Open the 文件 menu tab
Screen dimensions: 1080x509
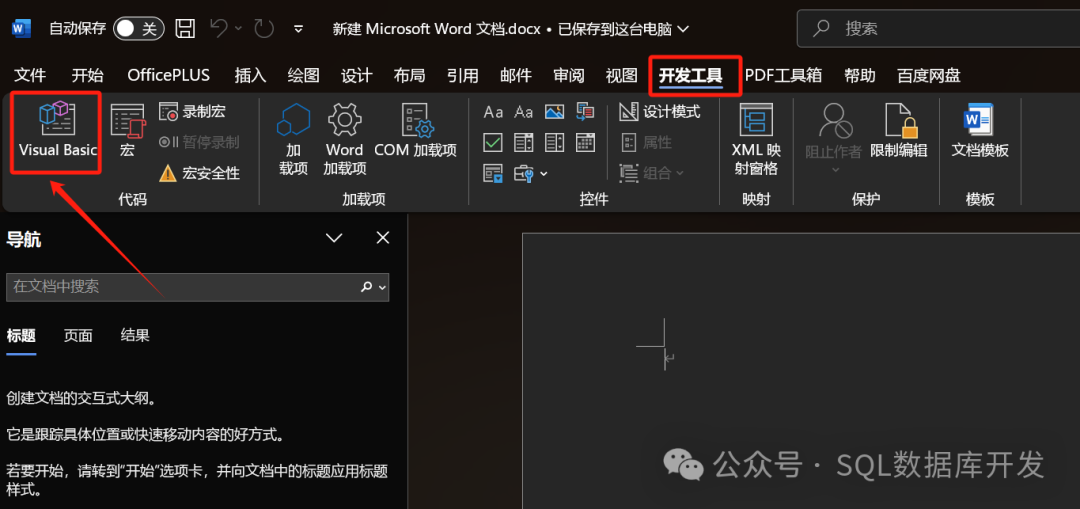(x=30, y=75)
